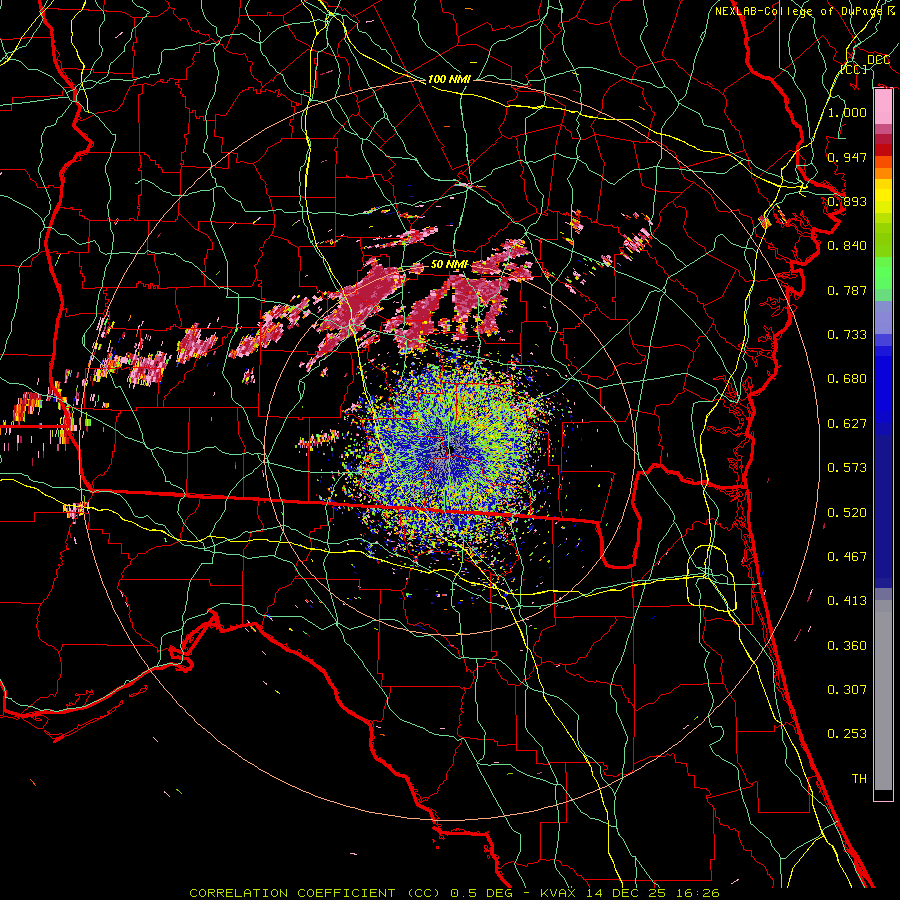
Task: Select the 0.627 legend value
Action: (847, 423)
